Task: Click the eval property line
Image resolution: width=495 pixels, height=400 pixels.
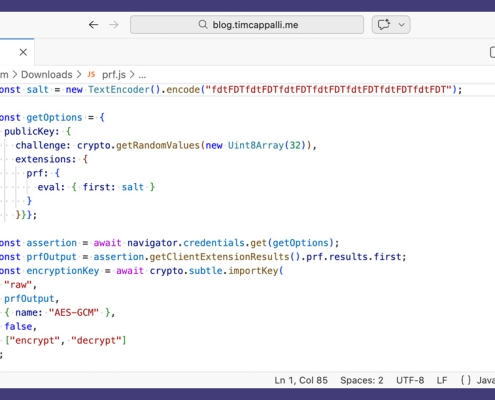Action: pyautogui.click(x=96, y=187)
